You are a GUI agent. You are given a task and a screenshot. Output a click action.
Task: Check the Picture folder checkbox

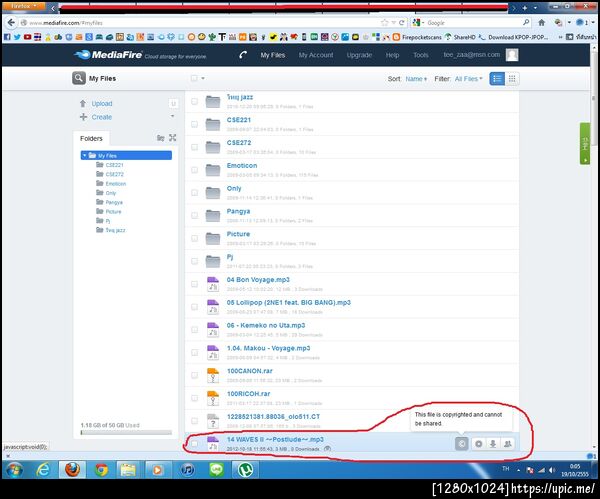point(194,238)
